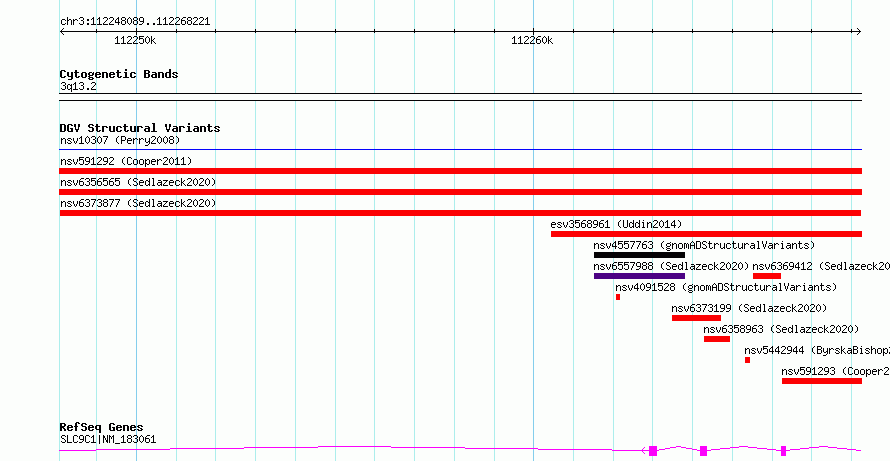The width and height of the screenshot is (890, 461).
Task: Click the DGV Structural Variants track heading
Action: [x=140, y=128]
